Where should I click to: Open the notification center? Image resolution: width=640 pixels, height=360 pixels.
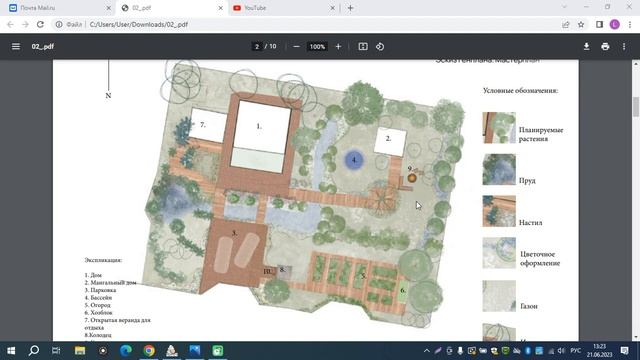[624, 351]
